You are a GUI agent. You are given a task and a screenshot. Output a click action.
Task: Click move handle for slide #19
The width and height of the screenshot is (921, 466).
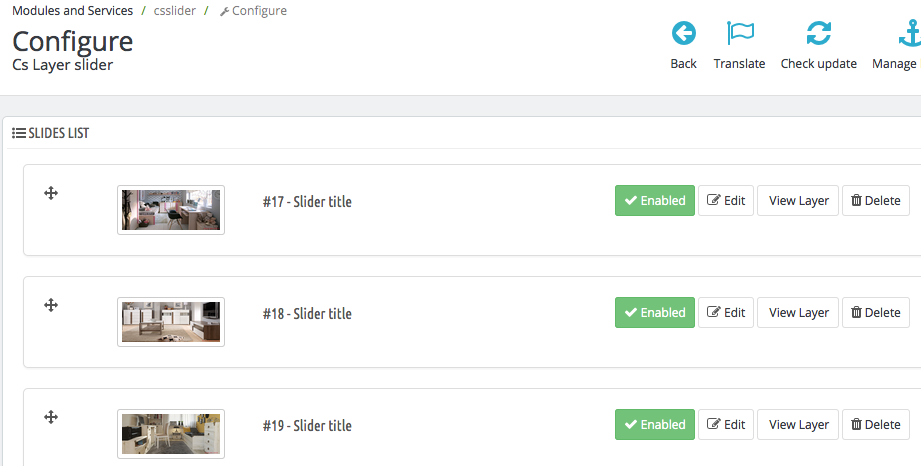pyautogui.click(x=51, y=417)
